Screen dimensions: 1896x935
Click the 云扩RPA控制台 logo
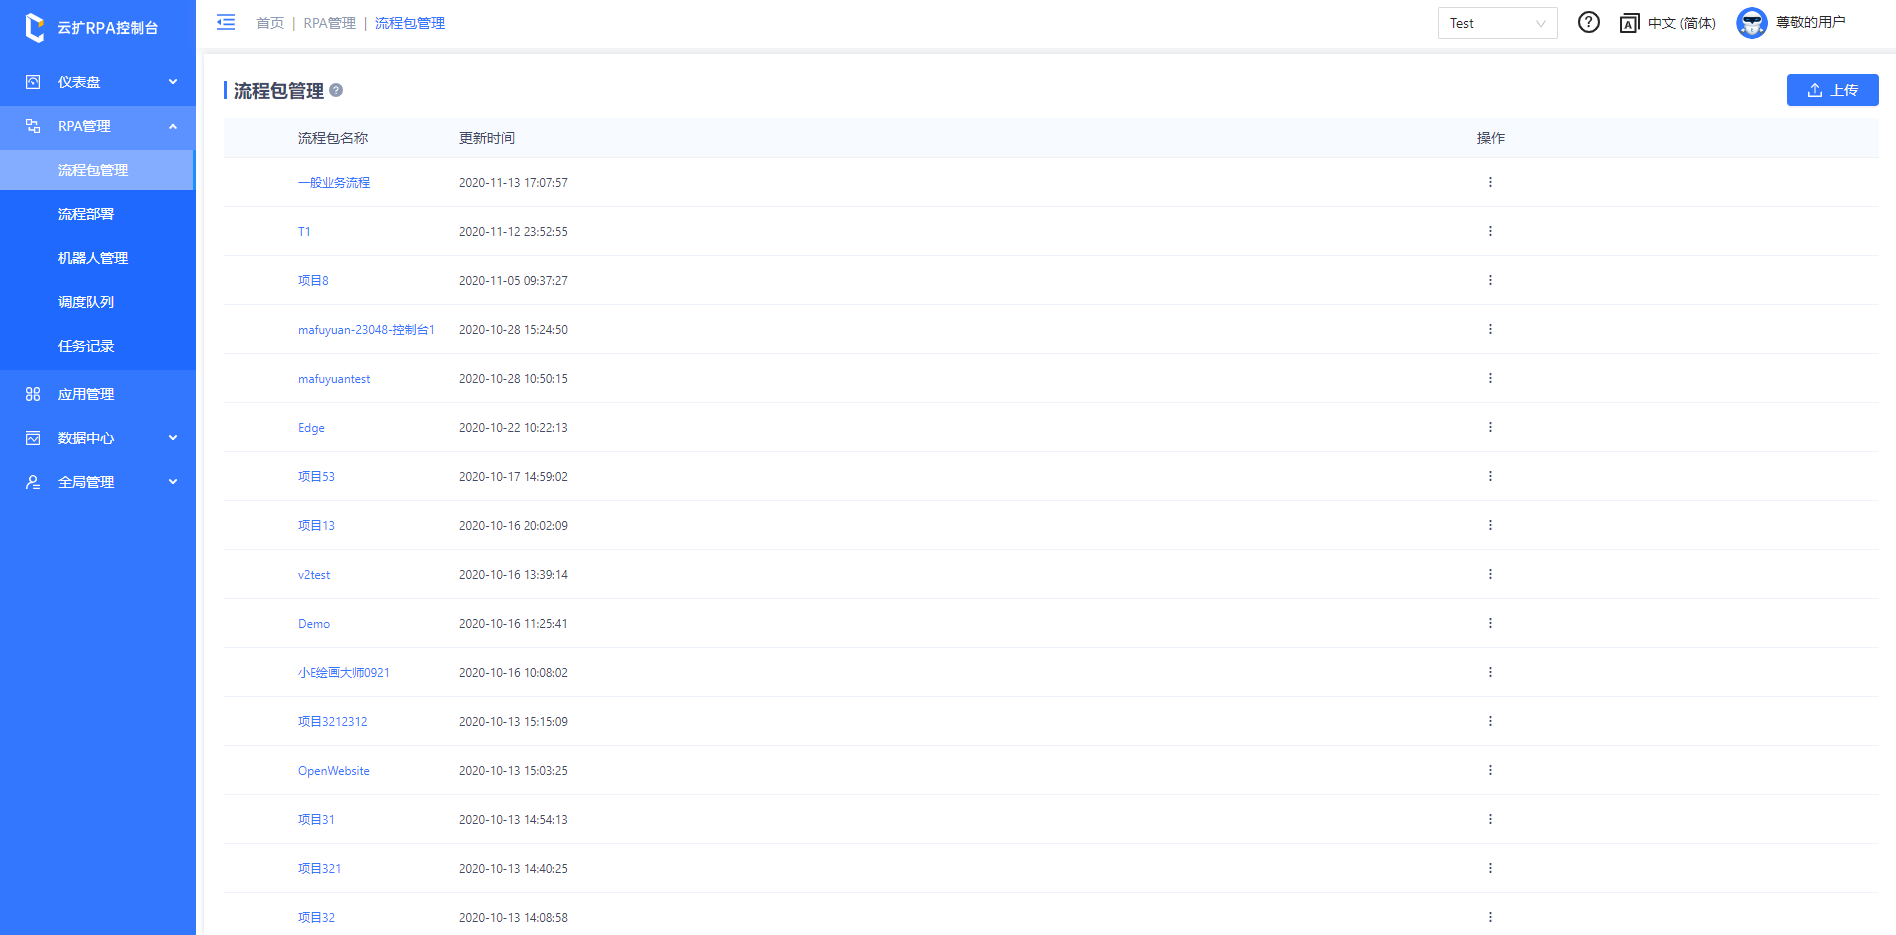tap(92, 27)
